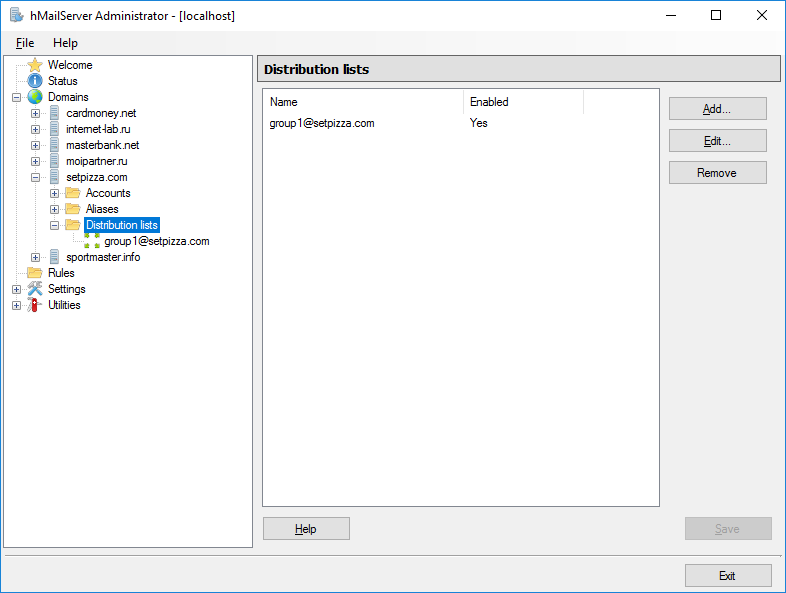Screen dimensions: 786x593
Task: Click the Edit... button
Action: coord(717,141)
